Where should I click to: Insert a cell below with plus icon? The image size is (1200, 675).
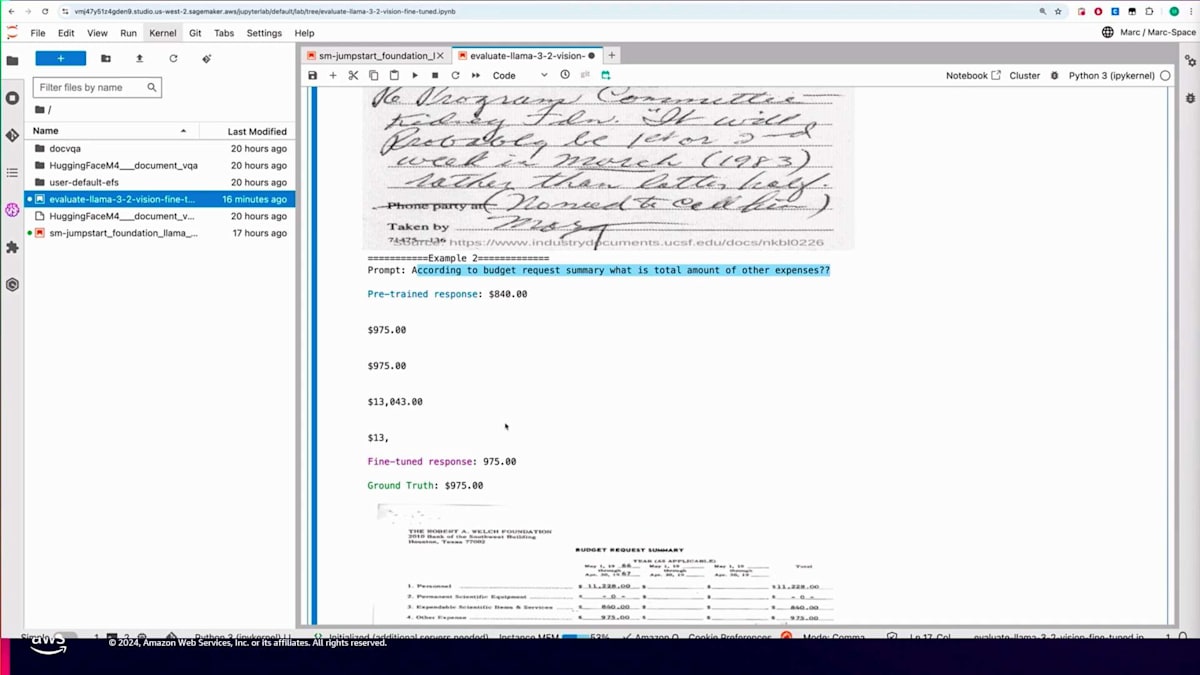point(333,75)
